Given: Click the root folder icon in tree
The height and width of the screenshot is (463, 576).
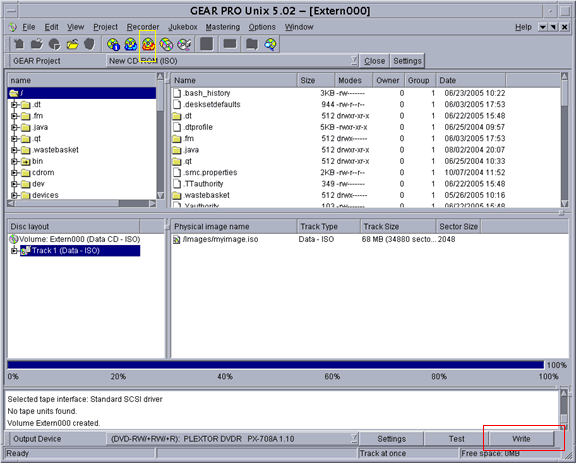Looking at the screenshot, I should pyautogui.click(x=14, y=93).
